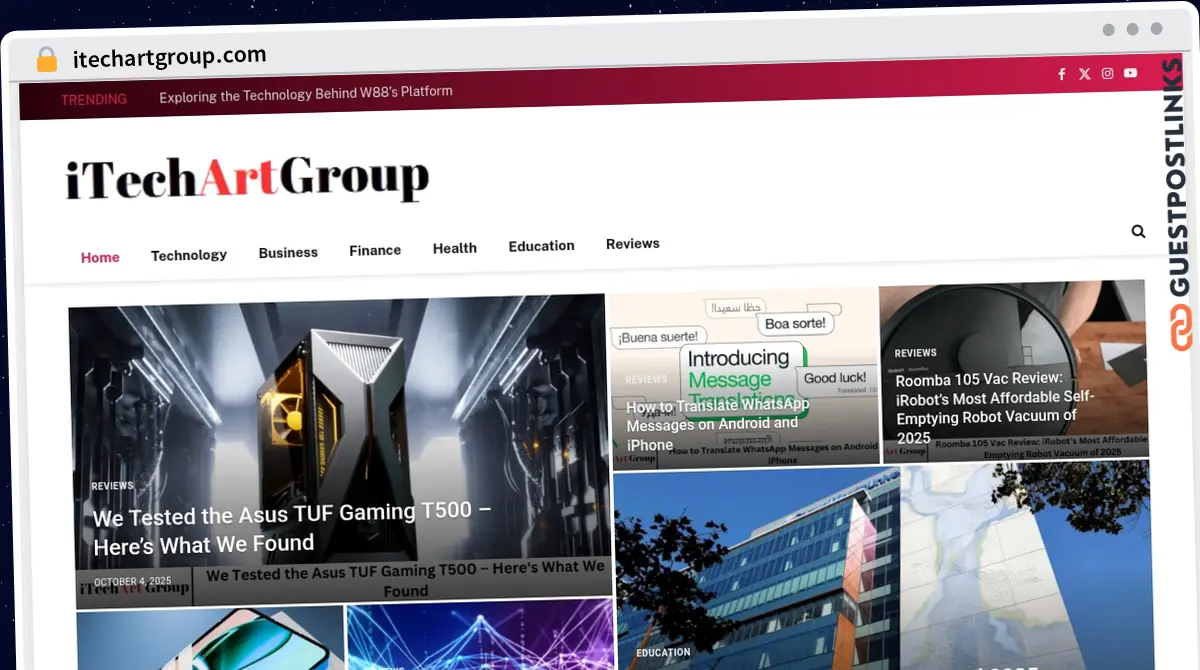Click EDUCATION tag on building article
1200x670 pixels.
[x=663, y=653]
